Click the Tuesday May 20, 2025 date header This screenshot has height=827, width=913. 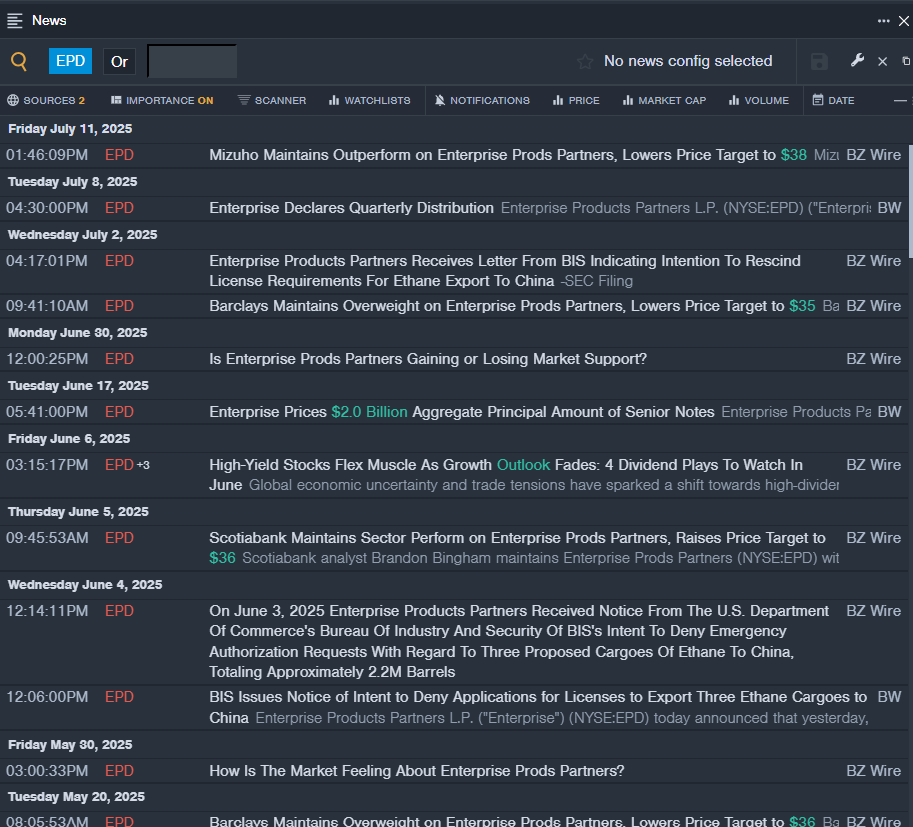tap(76, 797)
